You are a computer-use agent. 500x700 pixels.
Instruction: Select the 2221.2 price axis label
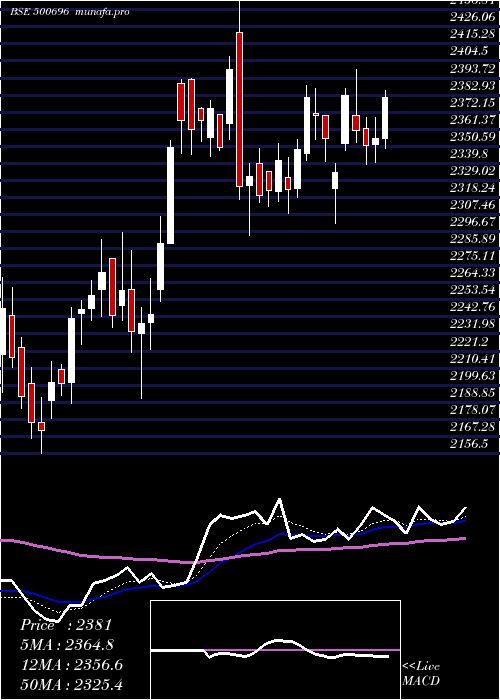469,342
